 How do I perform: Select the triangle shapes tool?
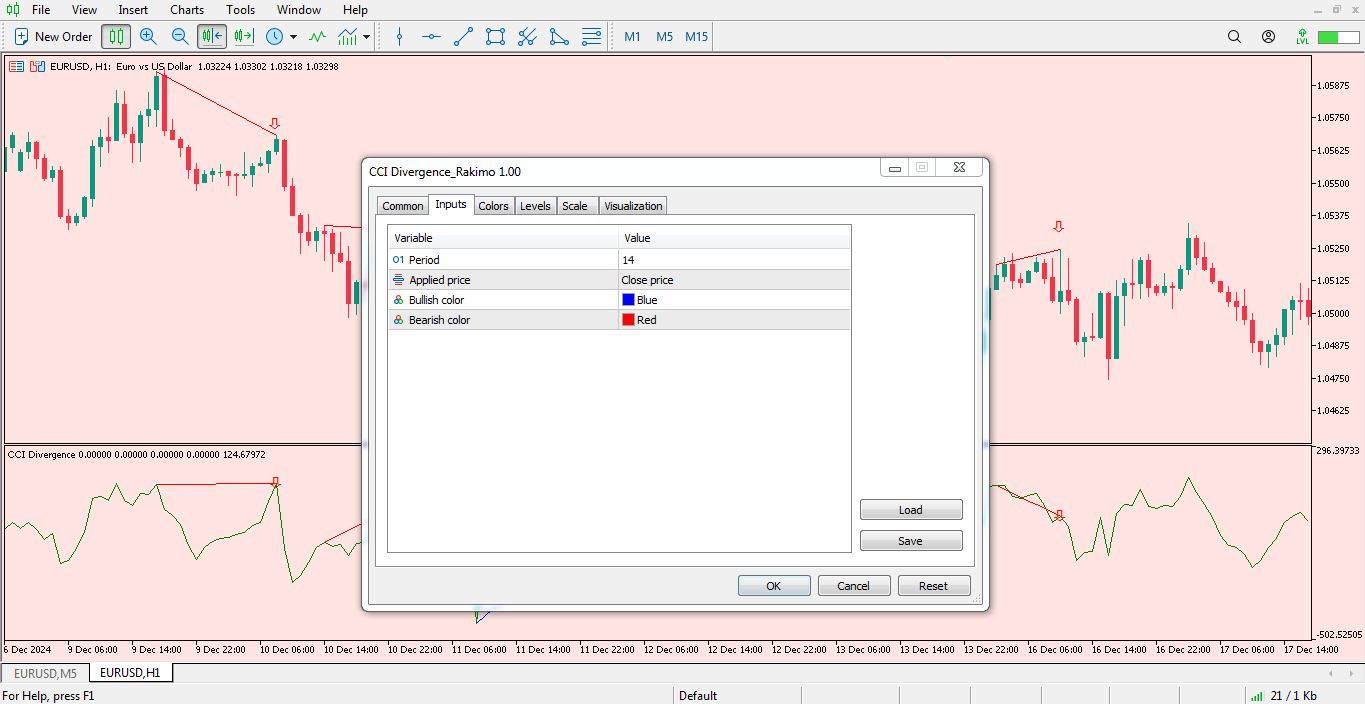[559, 37]
